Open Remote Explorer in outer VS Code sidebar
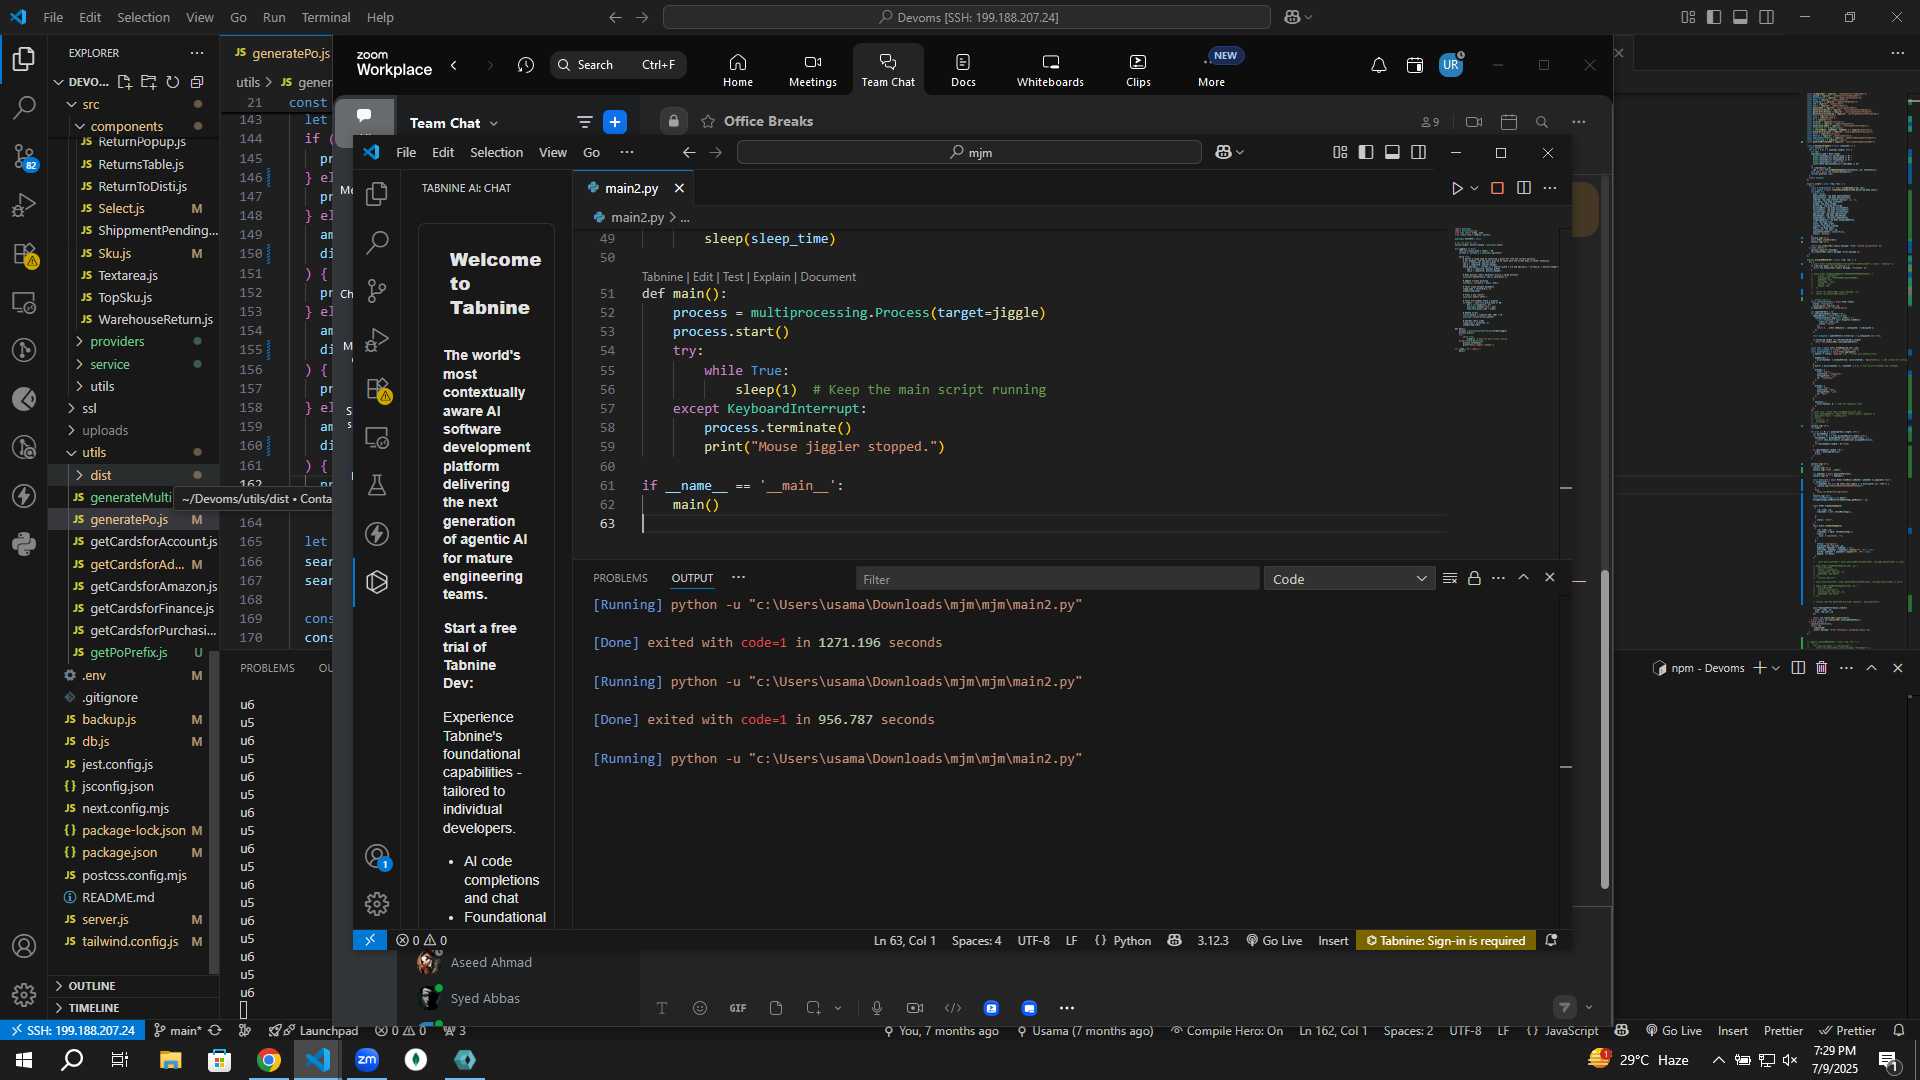 (24, 303)
